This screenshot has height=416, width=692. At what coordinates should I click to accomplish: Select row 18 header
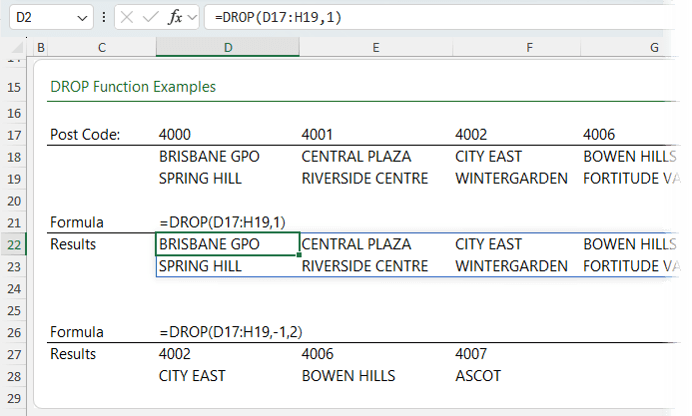pos(14,157)
